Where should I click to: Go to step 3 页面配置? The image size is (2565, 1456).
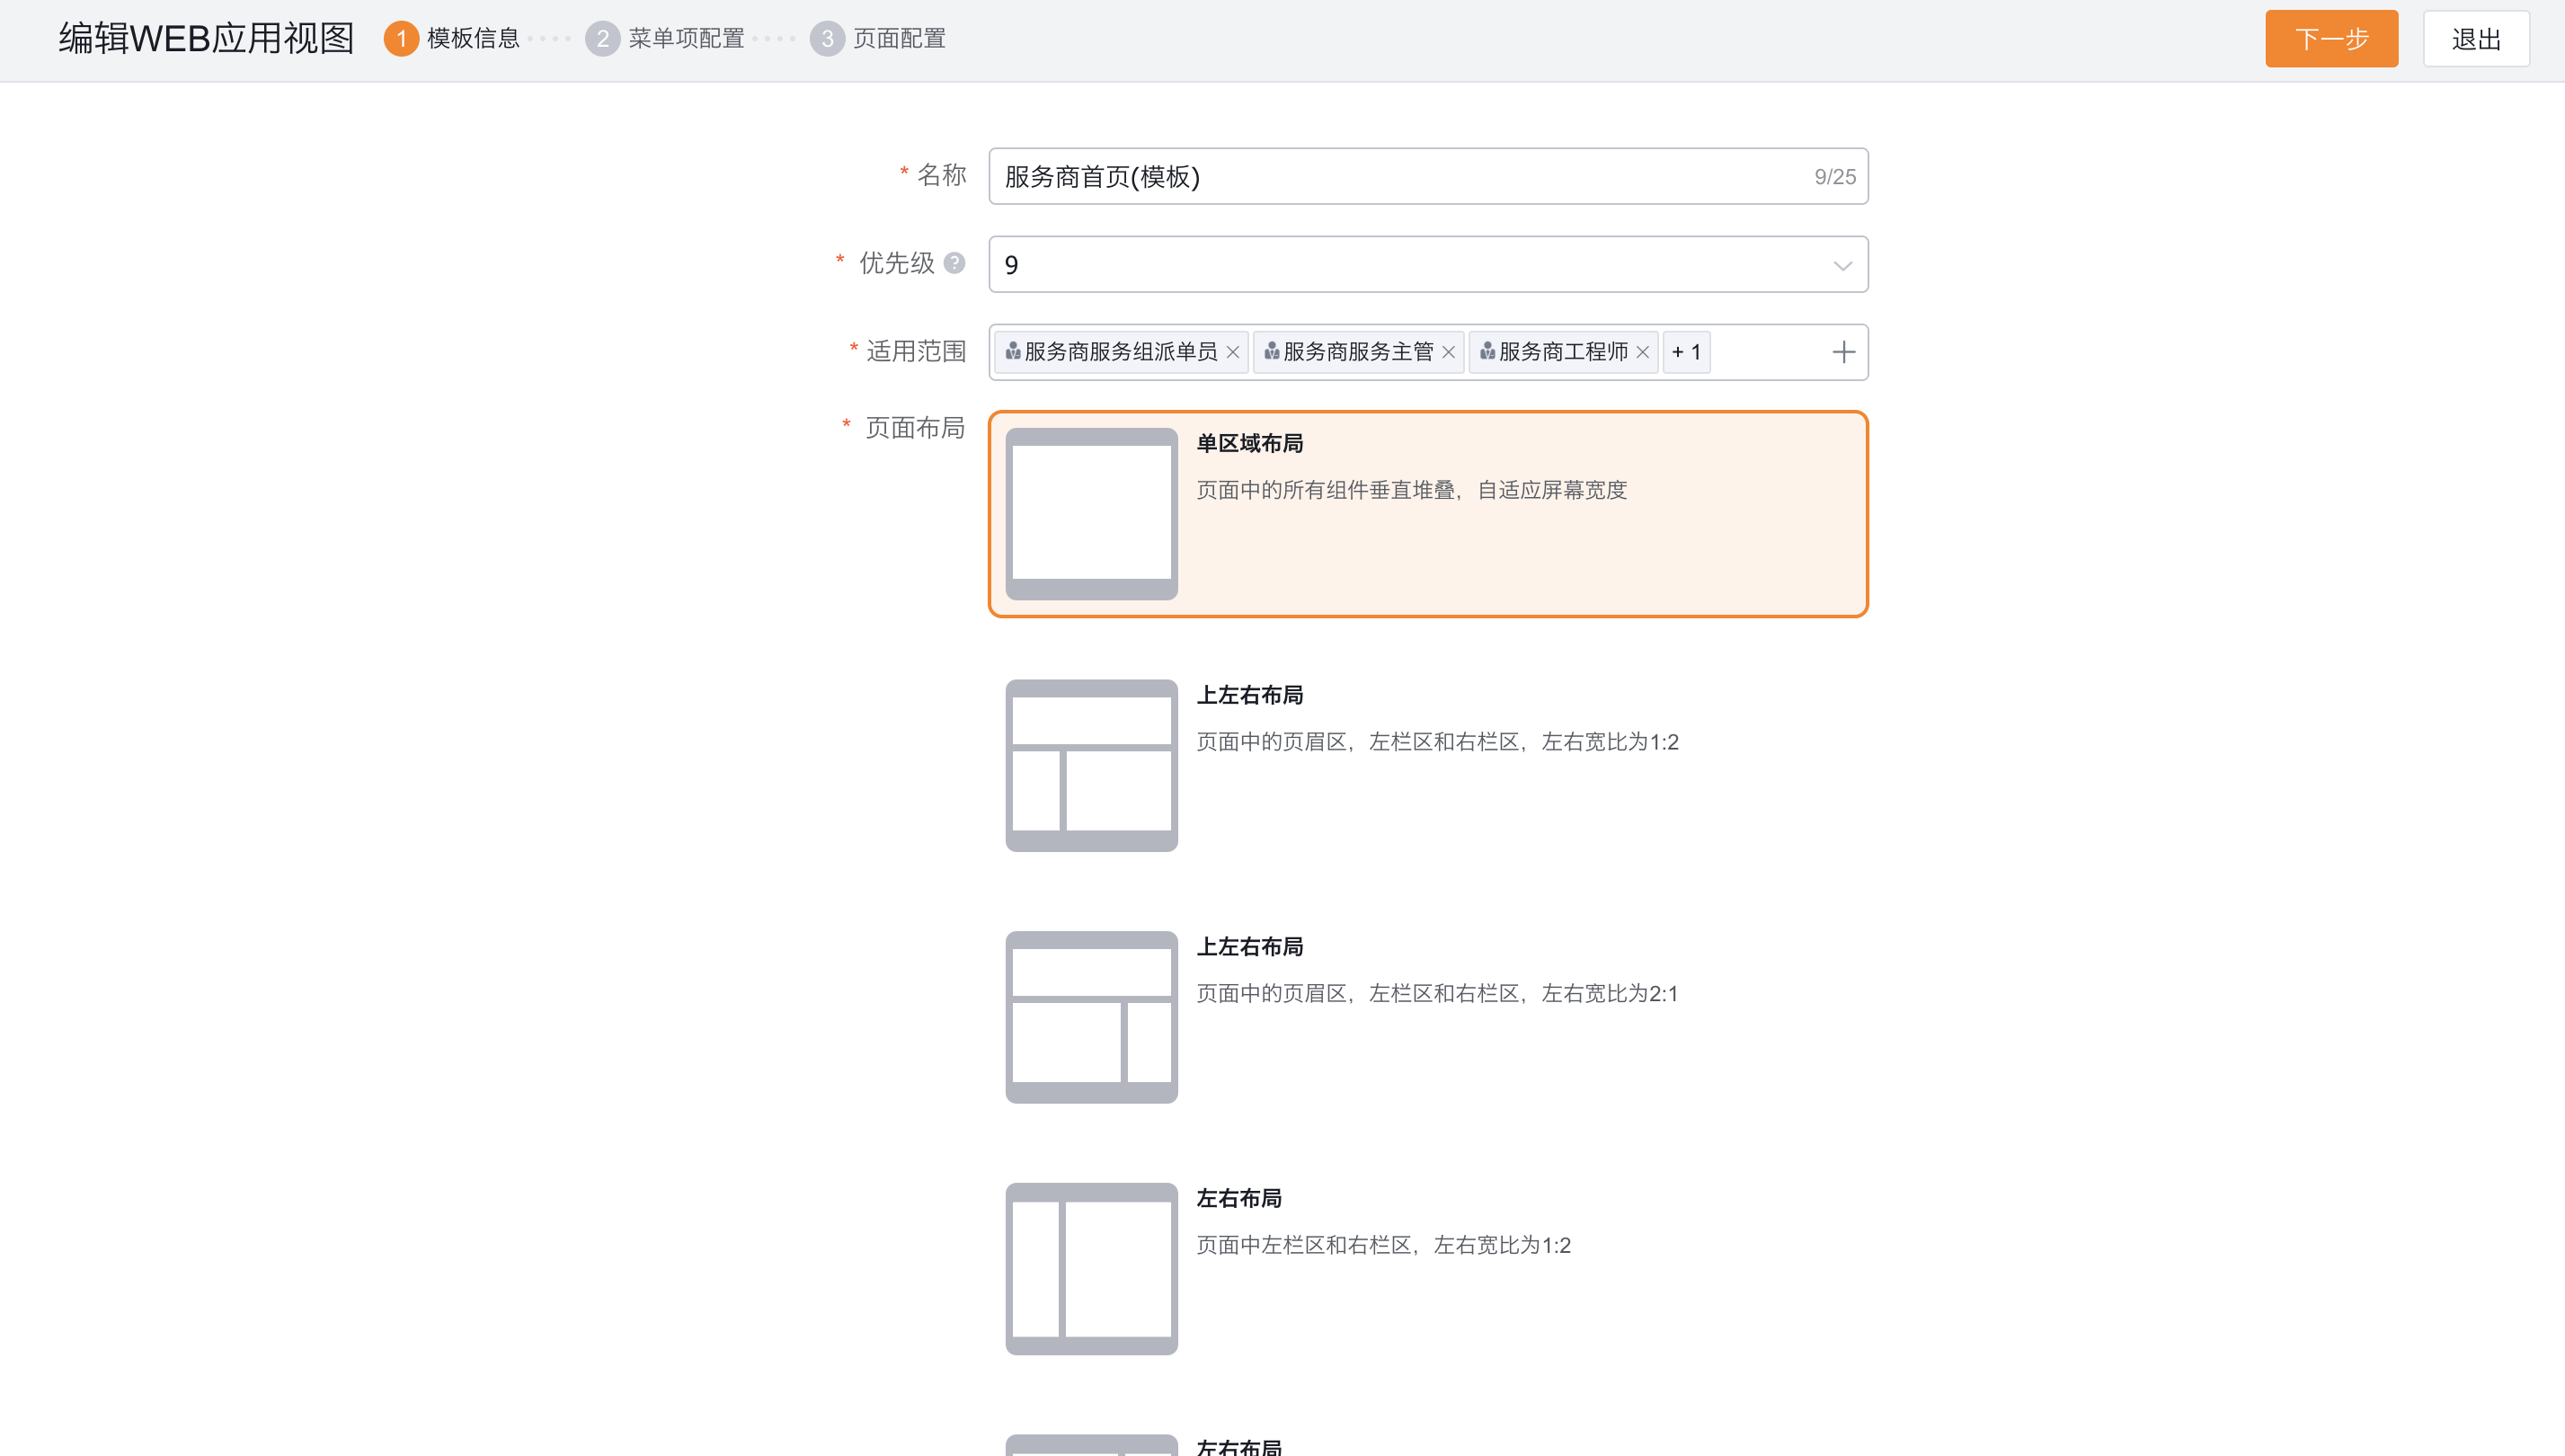point(878,39)
